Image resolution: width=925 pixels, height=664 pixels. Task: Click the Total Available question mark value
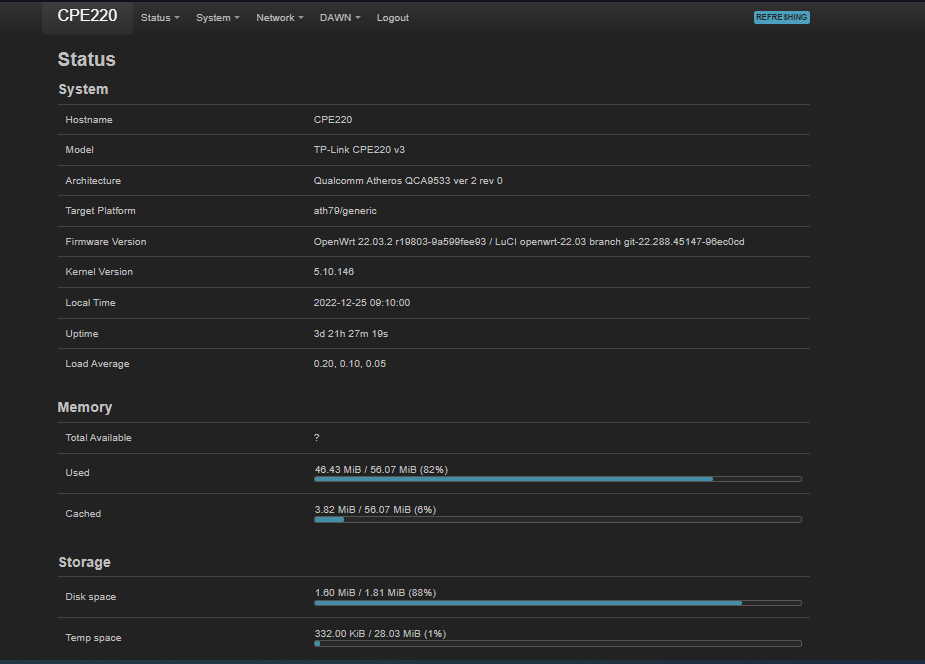pos(317,438)
